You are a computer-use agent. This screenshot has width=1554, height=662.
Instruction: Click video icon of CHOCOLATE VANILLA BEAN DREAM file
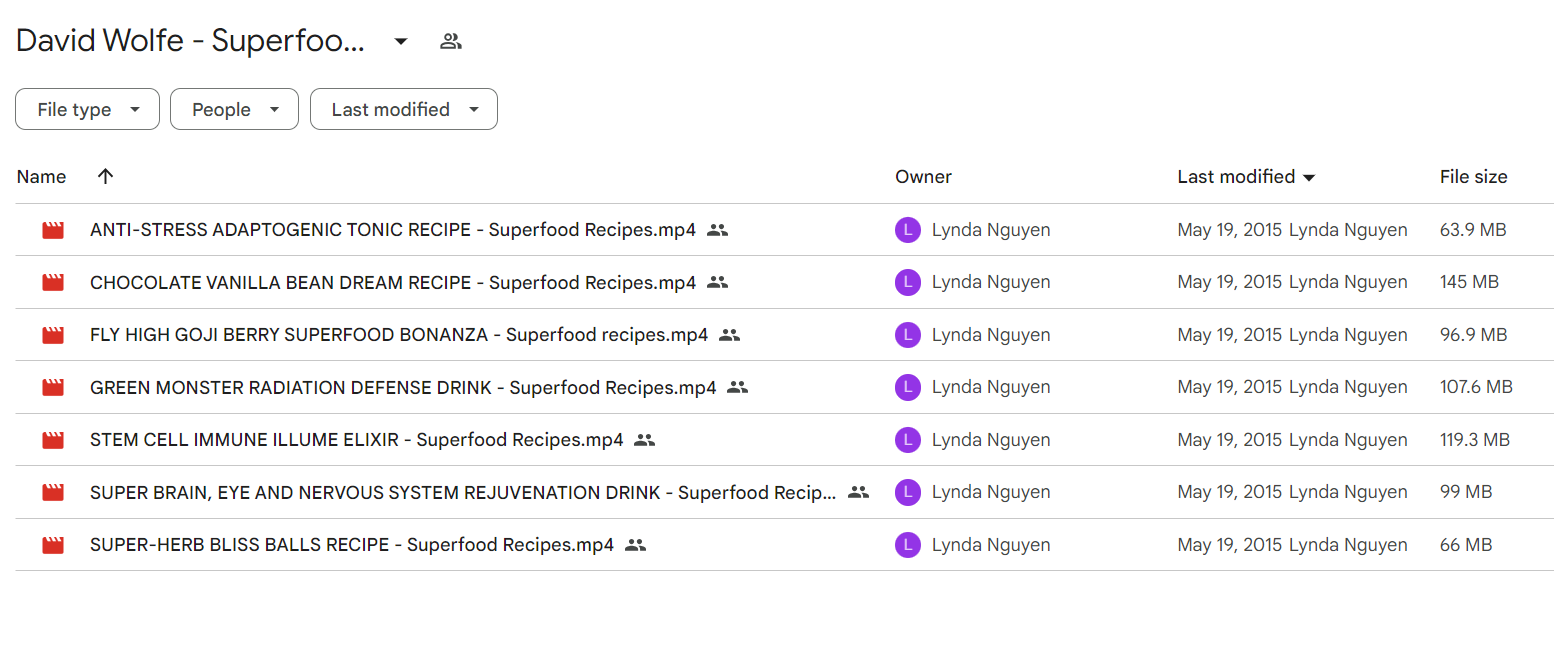[x=53, y=283]
